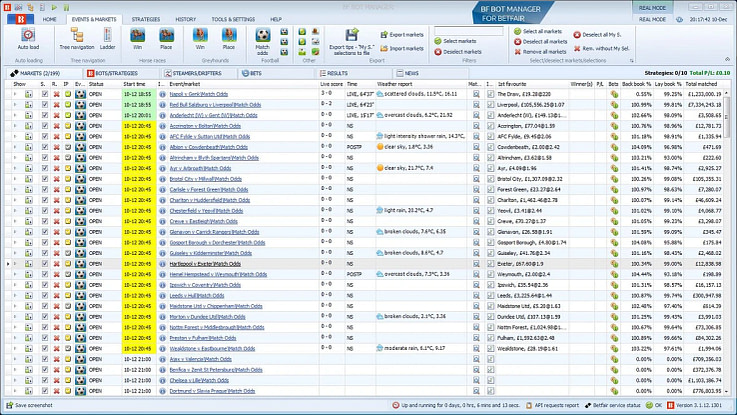Load Greyhounds Win markets
737x415 pixels.
click(200, 39)
